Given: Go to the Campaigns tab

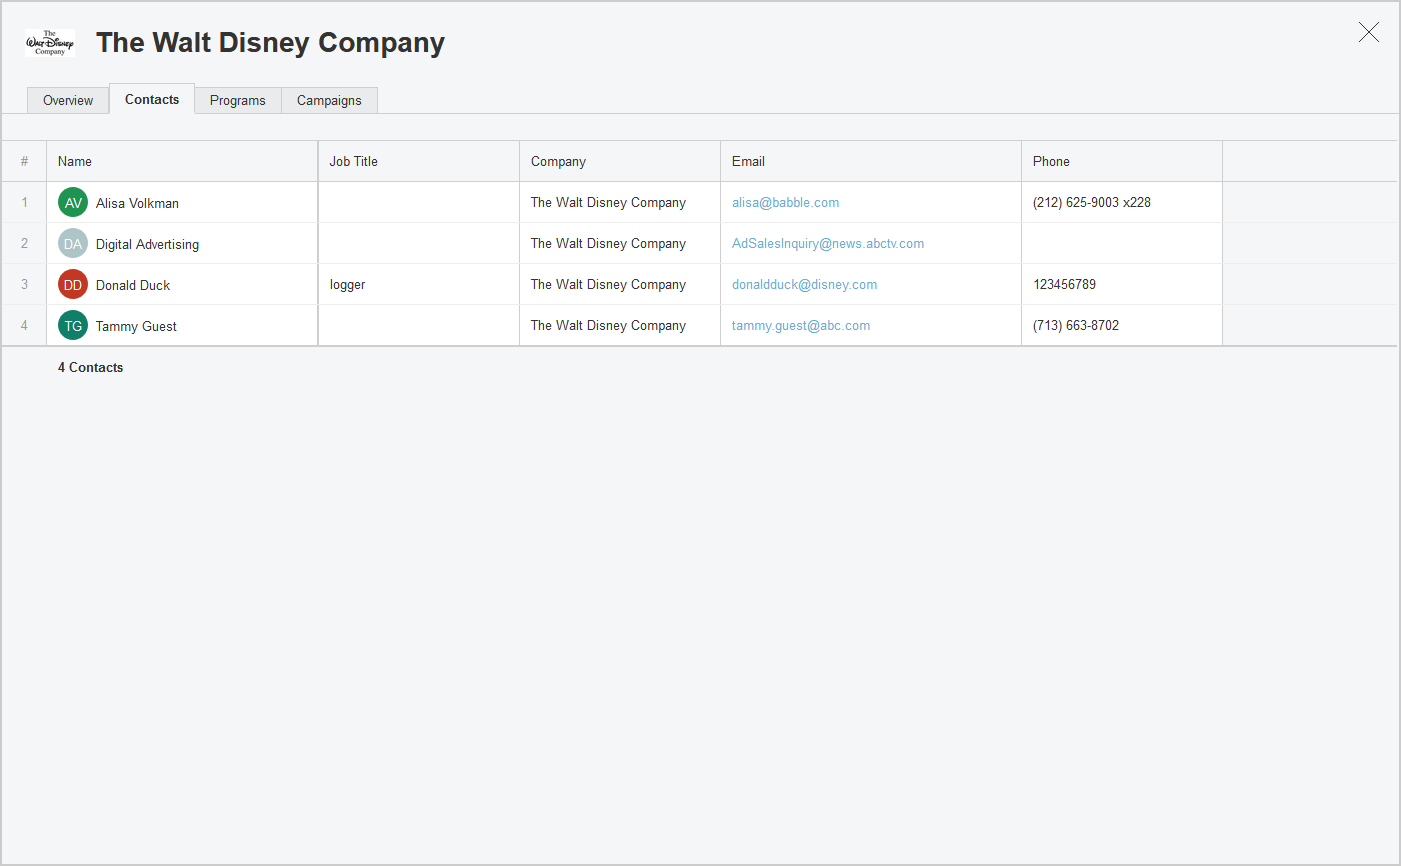Looking at the screenshot, I should click(x=329, y=101).
